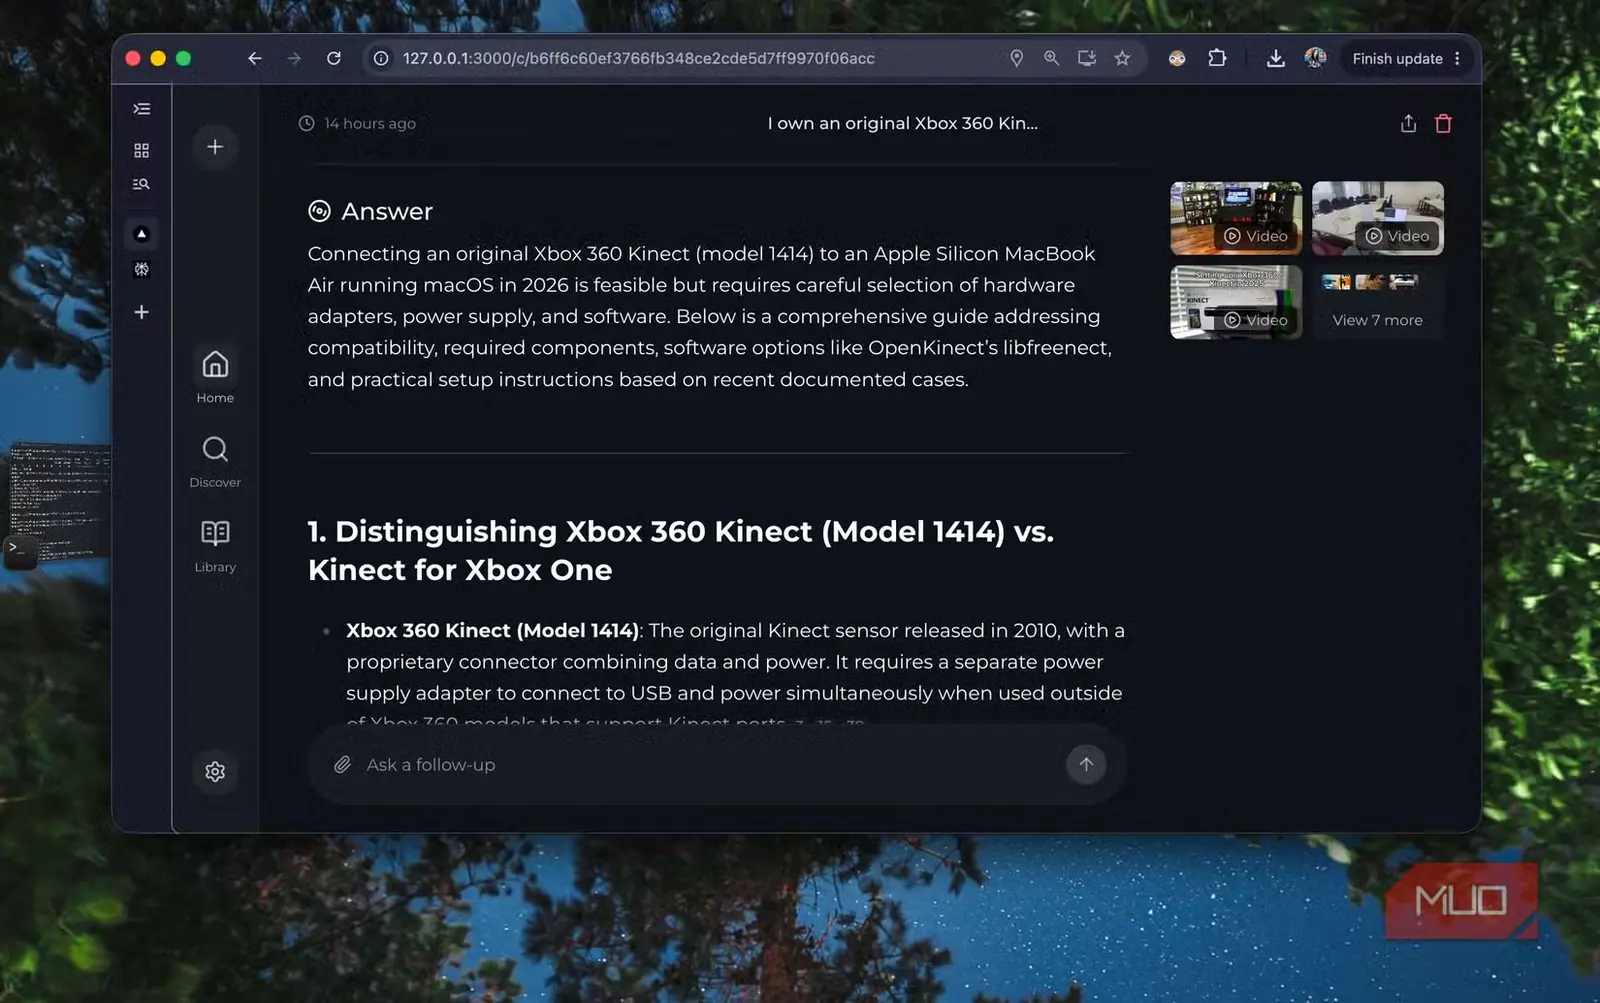Viewport: 1600px width, 1003px height.
Task: Attach a file with paperclip icon
Action: coord(342,765)
